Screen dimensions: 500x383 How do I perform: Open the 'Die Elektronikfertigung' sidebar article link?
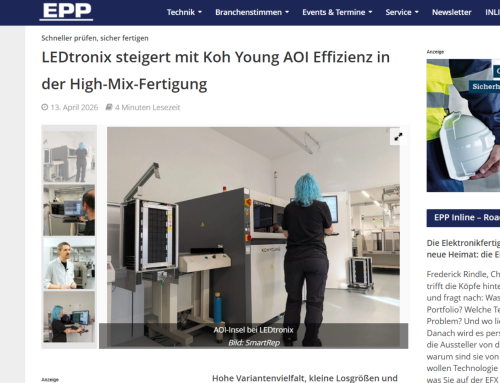(463, 249)
